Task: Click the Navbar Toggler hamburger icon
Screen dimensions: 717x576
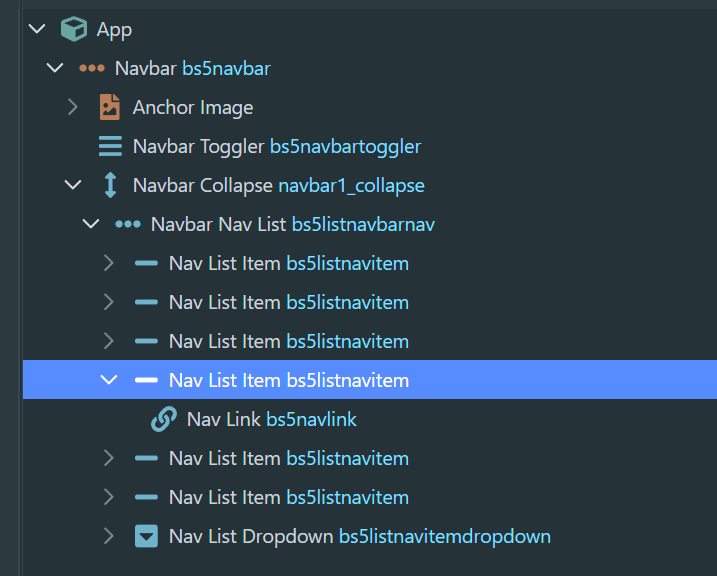Action: (x=110, y=146)
